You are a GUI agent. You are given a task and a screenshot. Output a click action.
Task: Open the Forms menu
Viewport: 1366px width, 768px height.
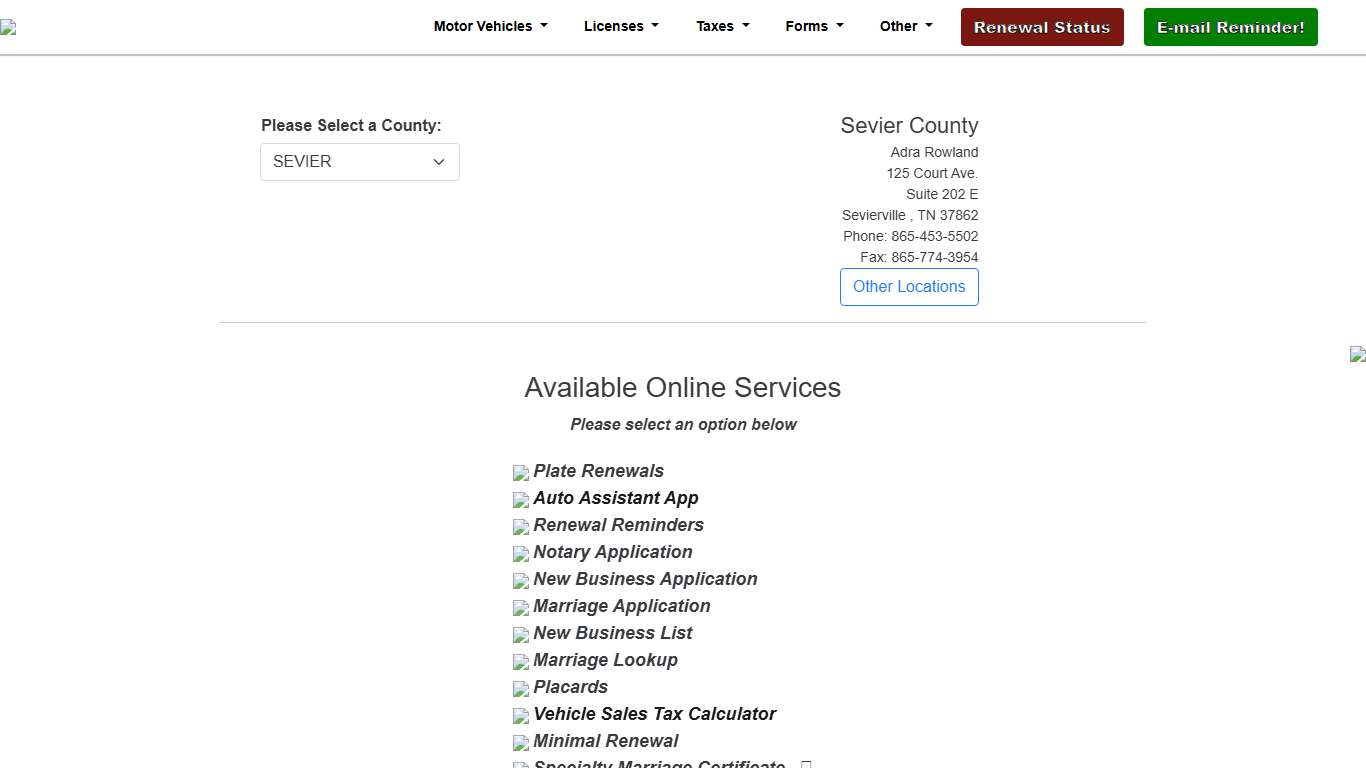pos(814,27)
